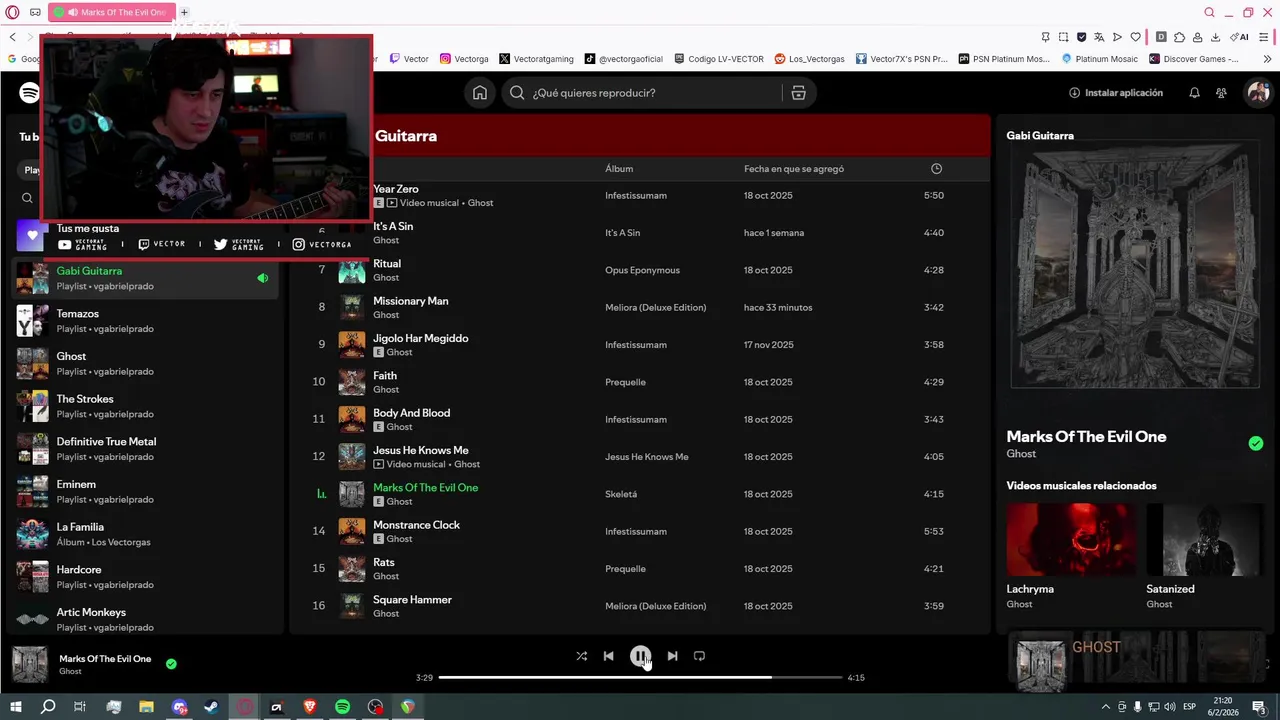Sort by the duration clock header icon
Viewport: 1280px width, 720px height.
[936, 169]
